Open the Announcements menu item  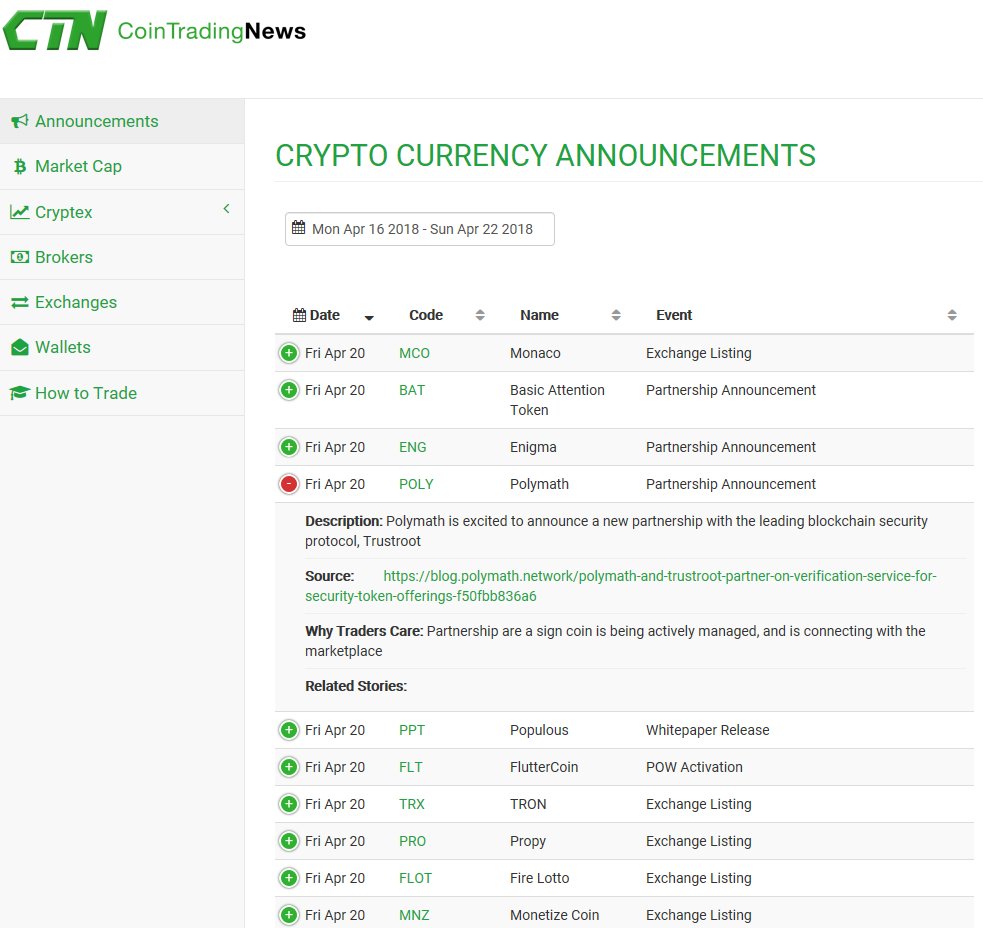(x=122, y=121)
